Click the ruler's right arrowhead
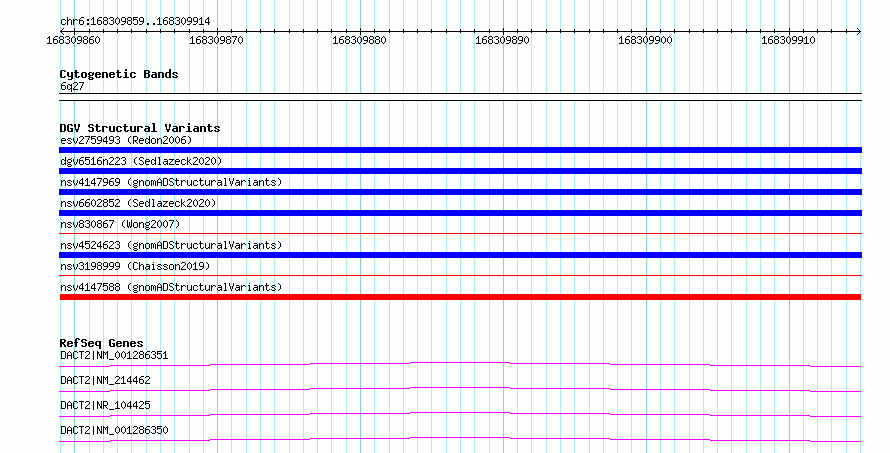This screenshot has width=890, height=453. (x=859, y=31)
